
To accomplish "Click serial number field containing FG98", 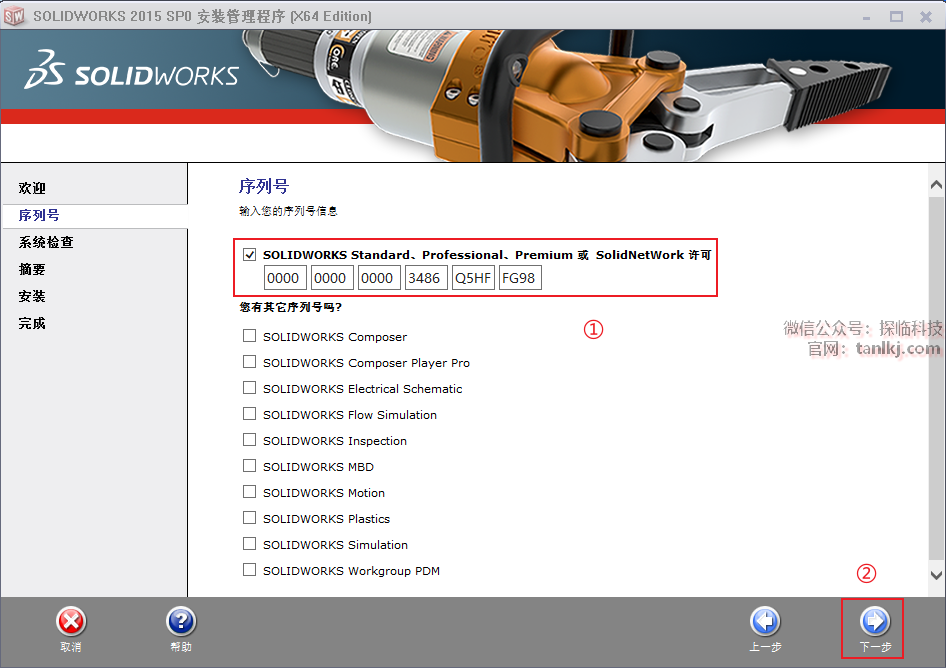I will coord(520,278).
